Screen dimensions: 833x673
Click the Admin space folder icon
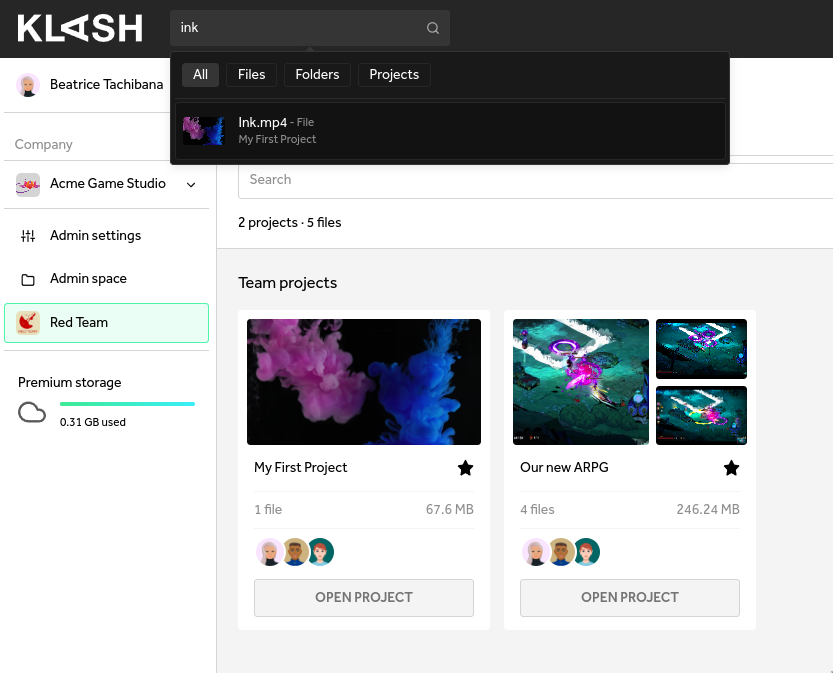(28, 280)
